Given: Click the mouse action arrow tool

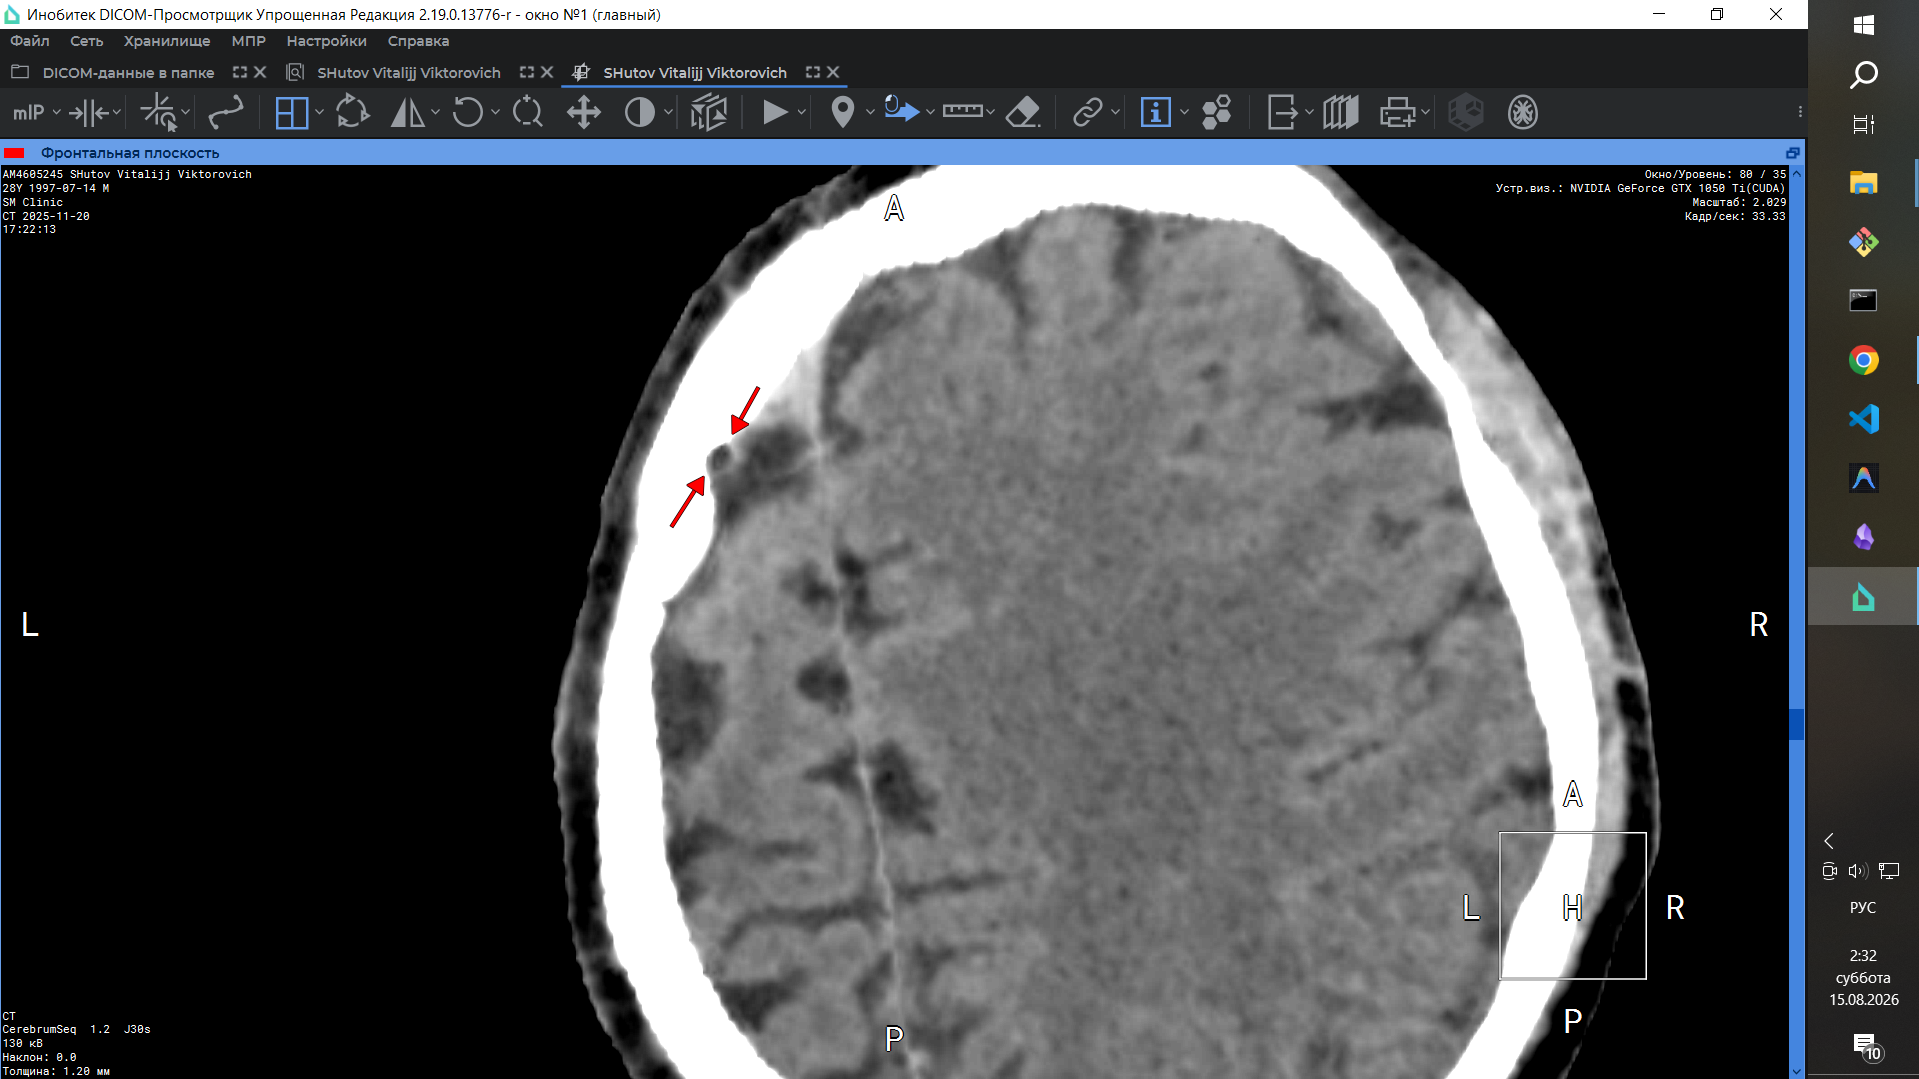Looking at the screenshot, I should tap(902, 109).
